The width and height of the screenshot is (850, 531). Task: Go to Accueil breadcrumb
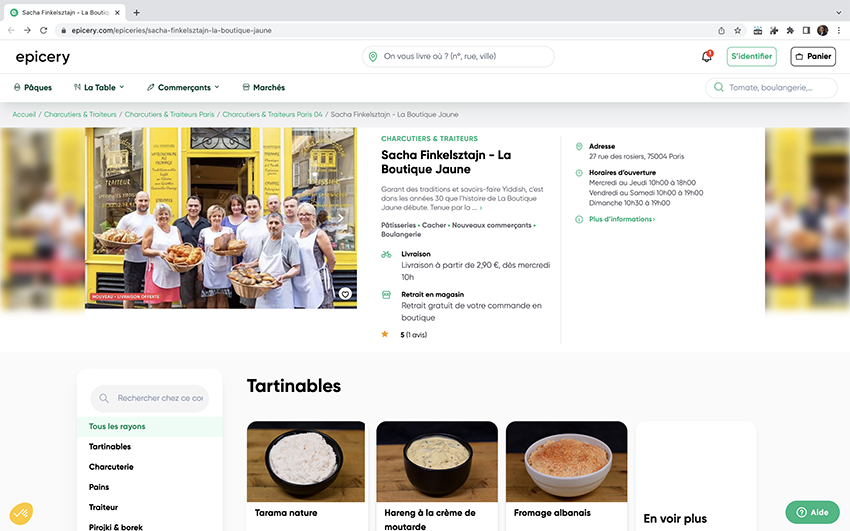coord(24,114)
